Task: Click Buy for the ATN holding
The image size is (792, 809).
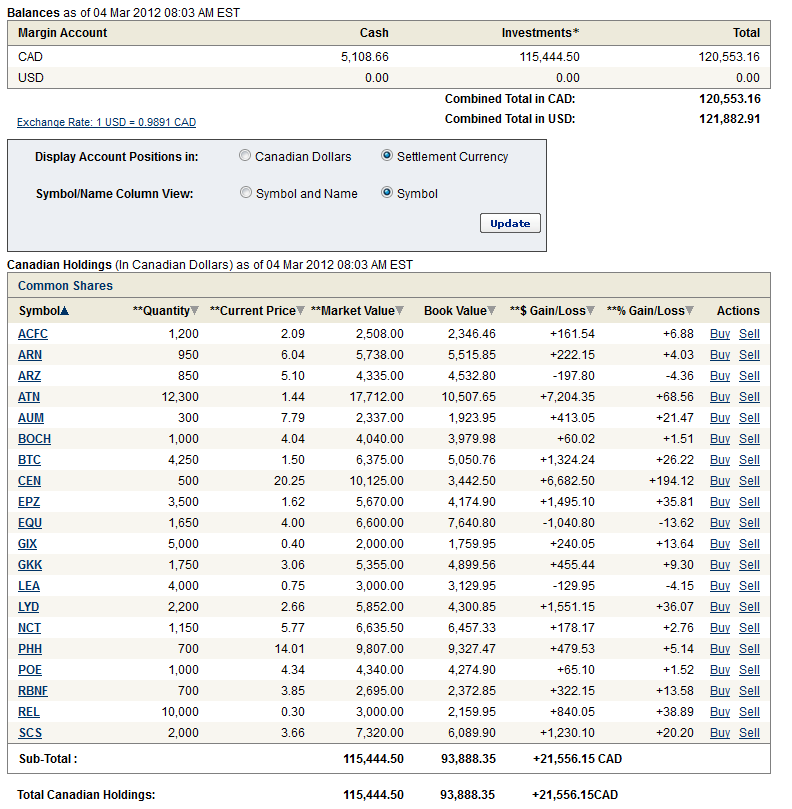Action: 719,397
